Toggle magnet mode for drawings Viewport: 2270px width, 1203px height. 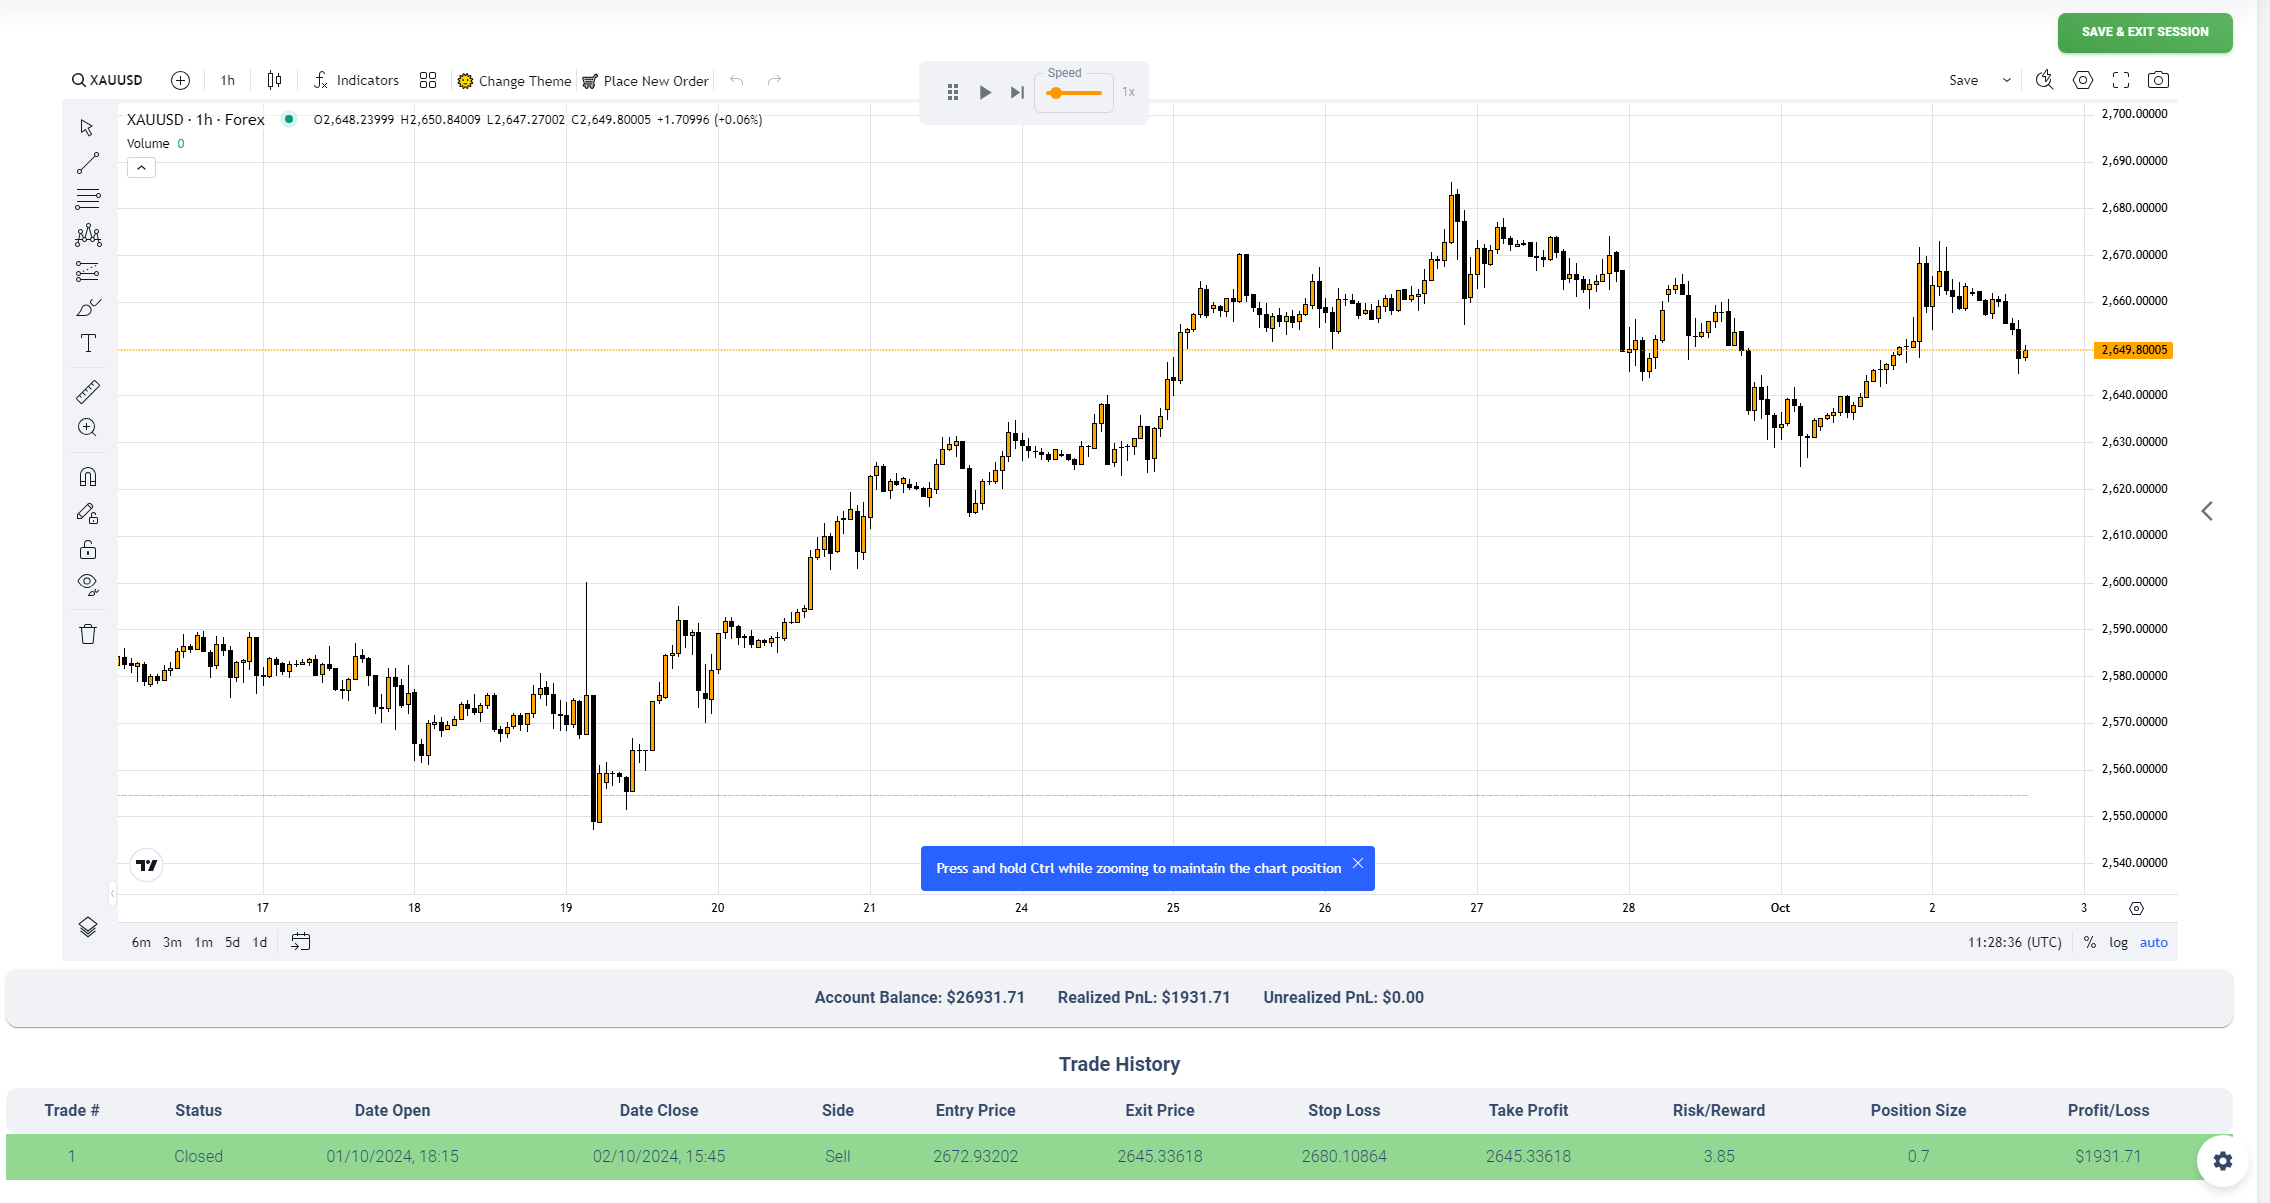[x=87, y=476]
